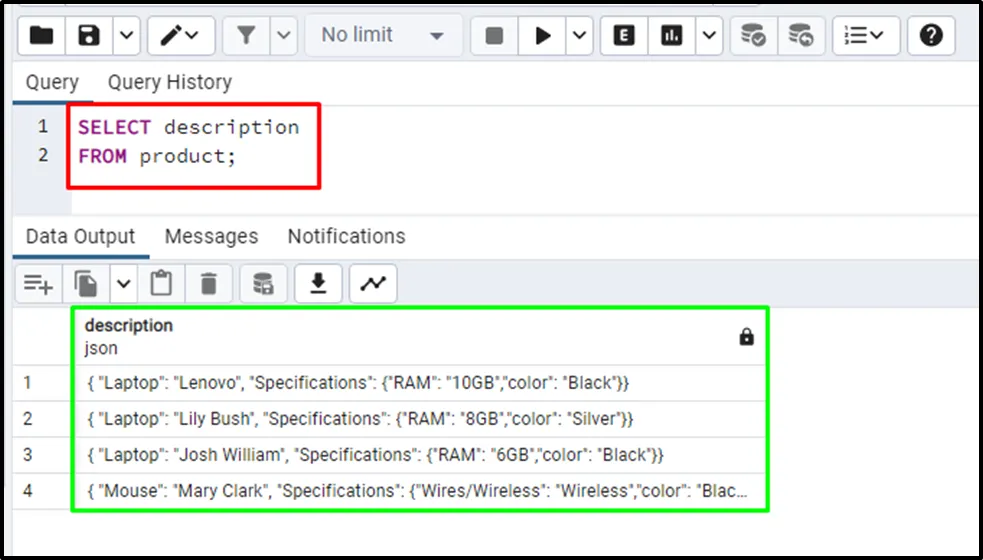Switch to the Query History tab
The image size is (983, 560).
tap(169, 83)
